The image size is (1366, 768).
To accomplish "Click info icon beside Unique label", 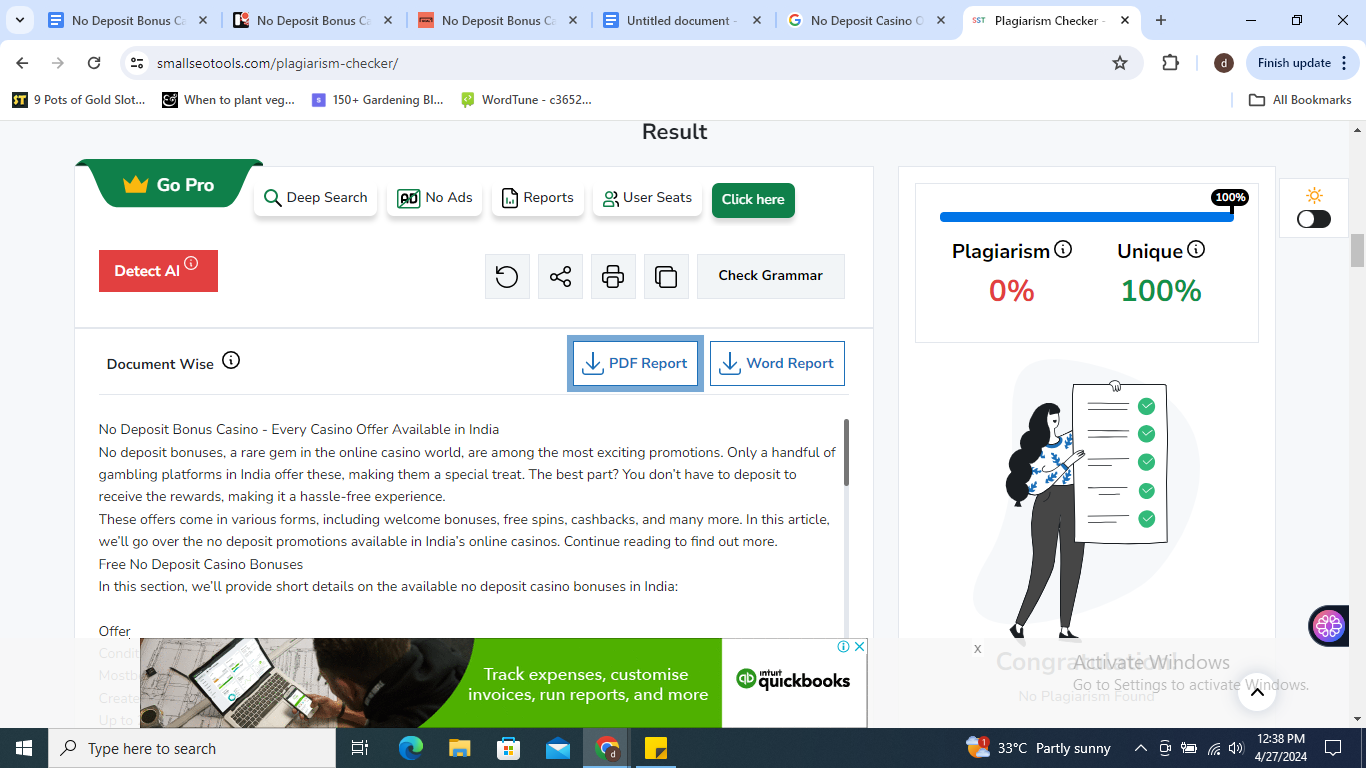I will pos(1196,250).
